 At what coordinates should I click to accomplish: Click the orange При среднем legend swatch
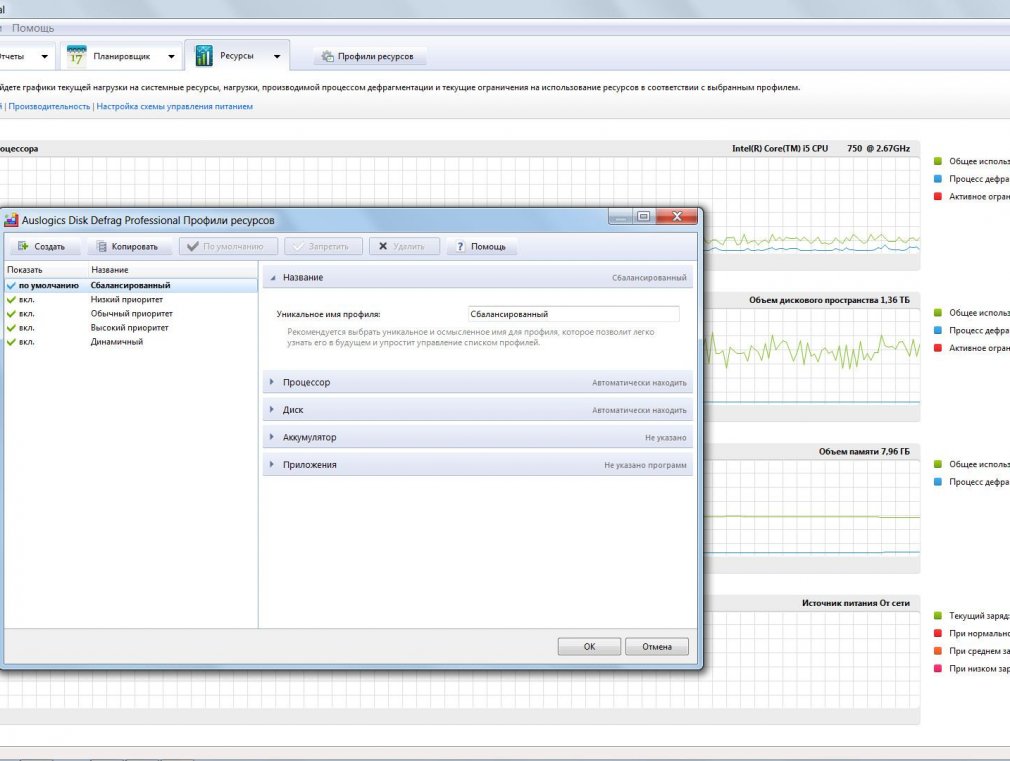(x=938, y=651)
